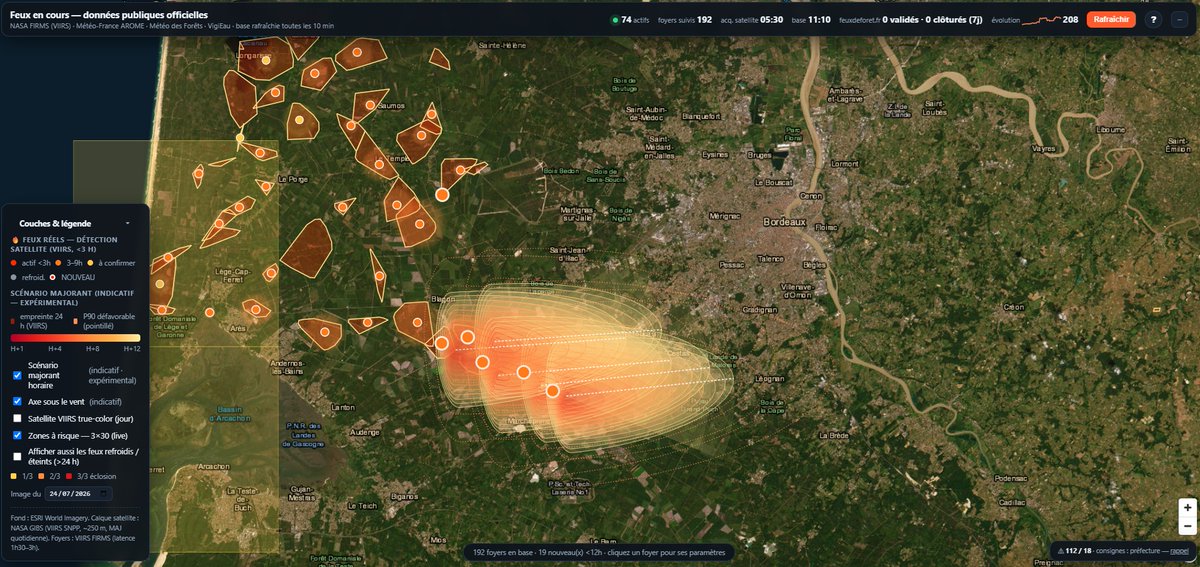Click the H+1 to H+12 gradient bar
The image size is (1200, 567).
pos(75,339)
